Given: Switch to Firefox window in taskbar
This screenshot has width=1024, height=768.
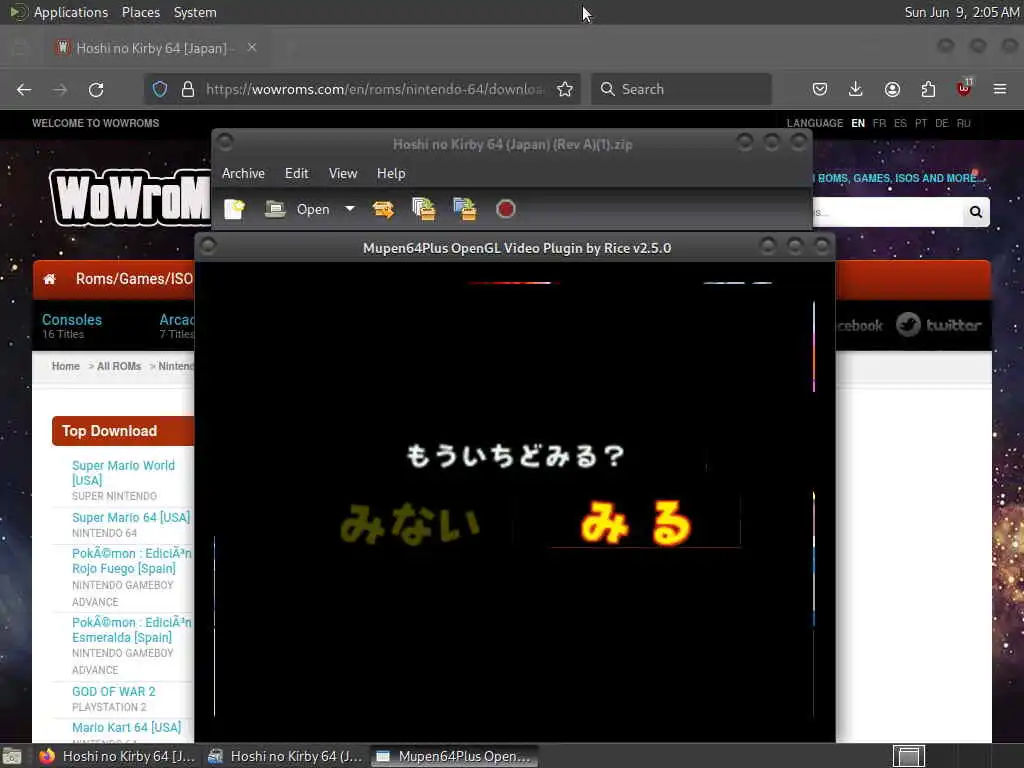Looking at the screenshot, I should pyautogui.click(x=118, y=756).
